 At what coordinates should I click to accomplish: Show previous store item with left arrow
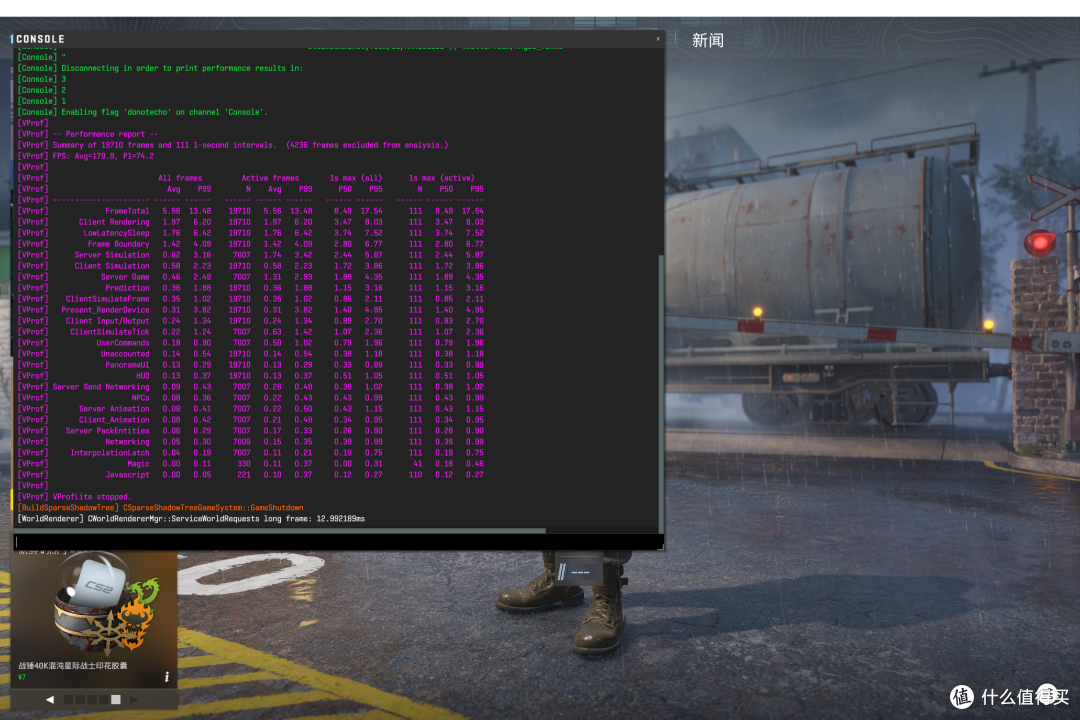(50, 699)
